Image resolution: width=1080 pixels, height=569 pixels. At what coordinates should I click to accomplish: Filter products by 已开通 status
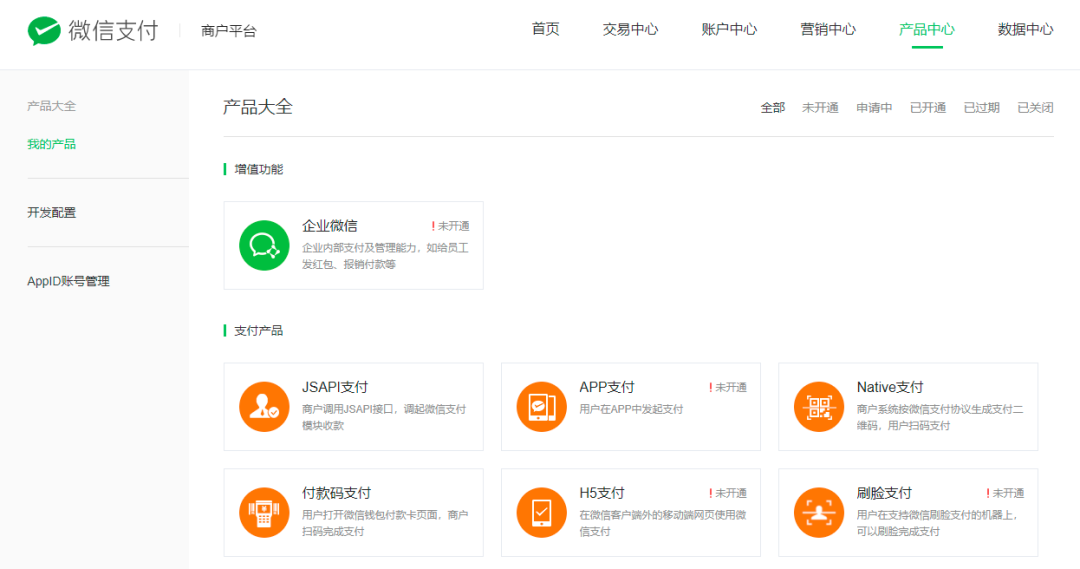(928, 107)
